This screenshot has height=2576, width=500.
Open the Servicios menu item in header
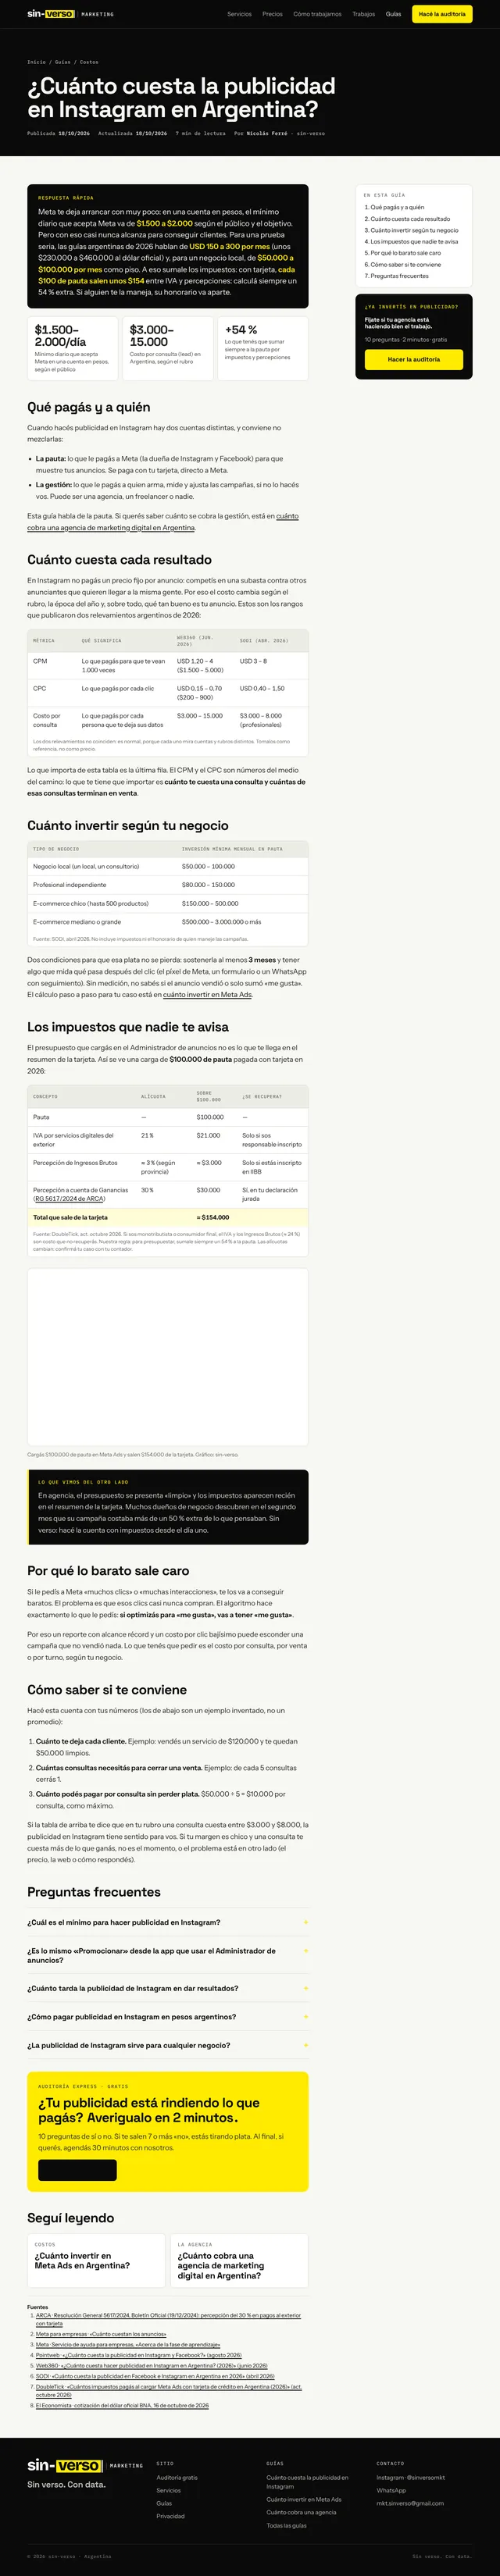(239, 14)
